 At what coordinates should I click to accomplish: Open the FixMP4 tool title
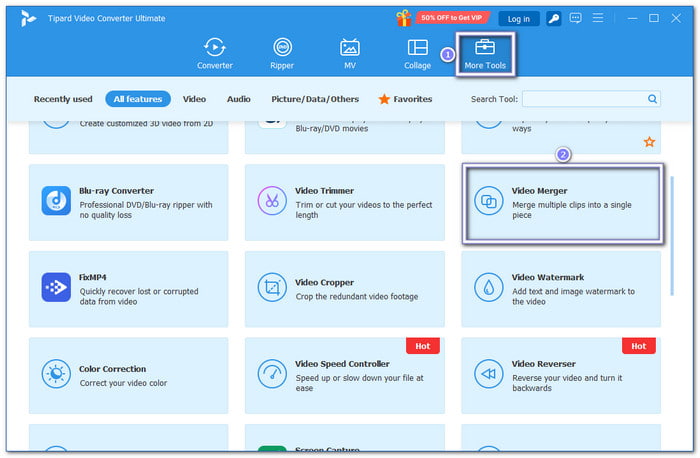click(x=92, y=277)
